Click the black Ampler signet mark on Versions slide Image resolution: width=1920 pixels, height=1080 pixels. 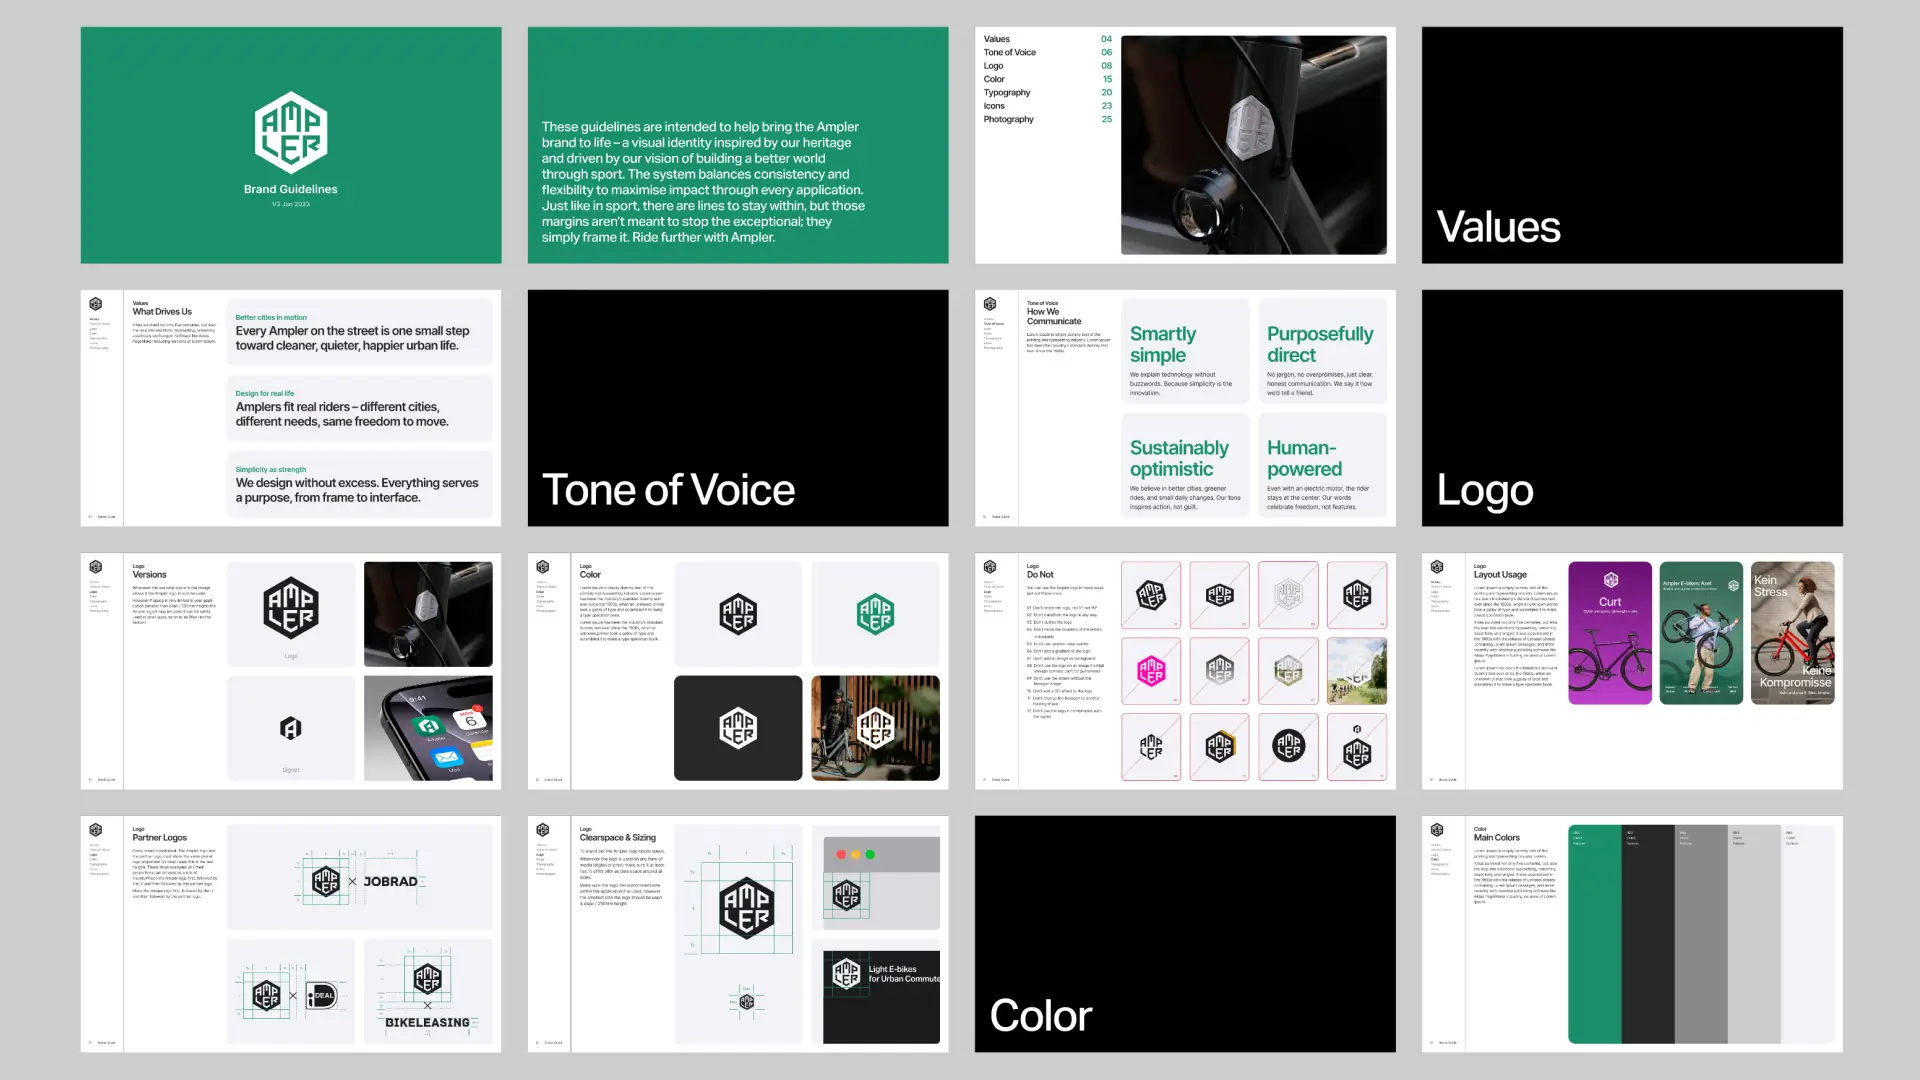(x=291, y=728)
